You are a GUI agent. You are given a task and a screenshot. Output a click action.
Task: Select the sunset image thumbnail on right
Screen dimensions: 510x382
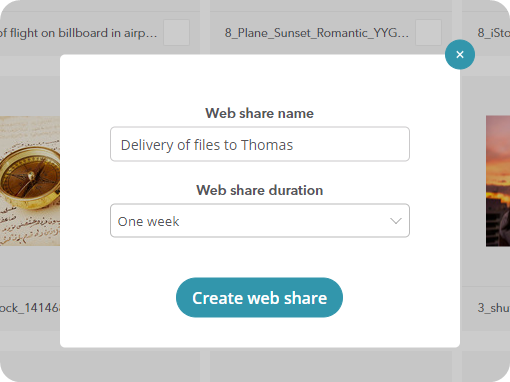[498, 181]
